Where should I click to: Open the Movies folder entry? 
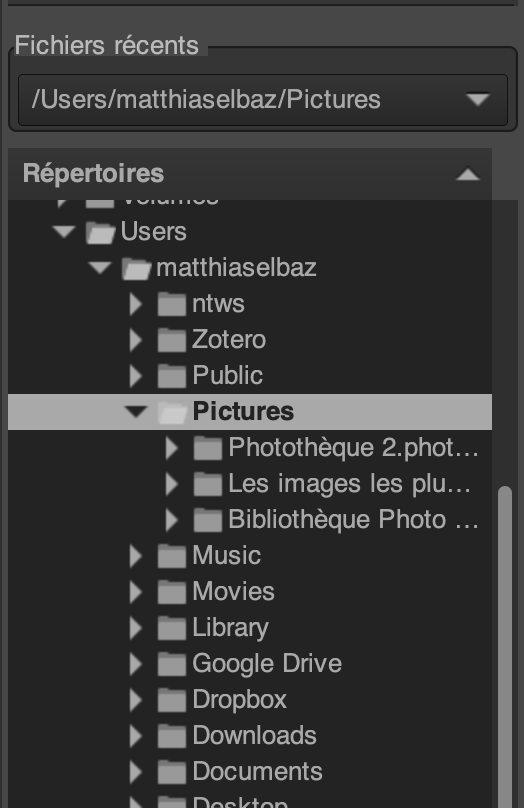pyautogui.click(x=233, y=591)
